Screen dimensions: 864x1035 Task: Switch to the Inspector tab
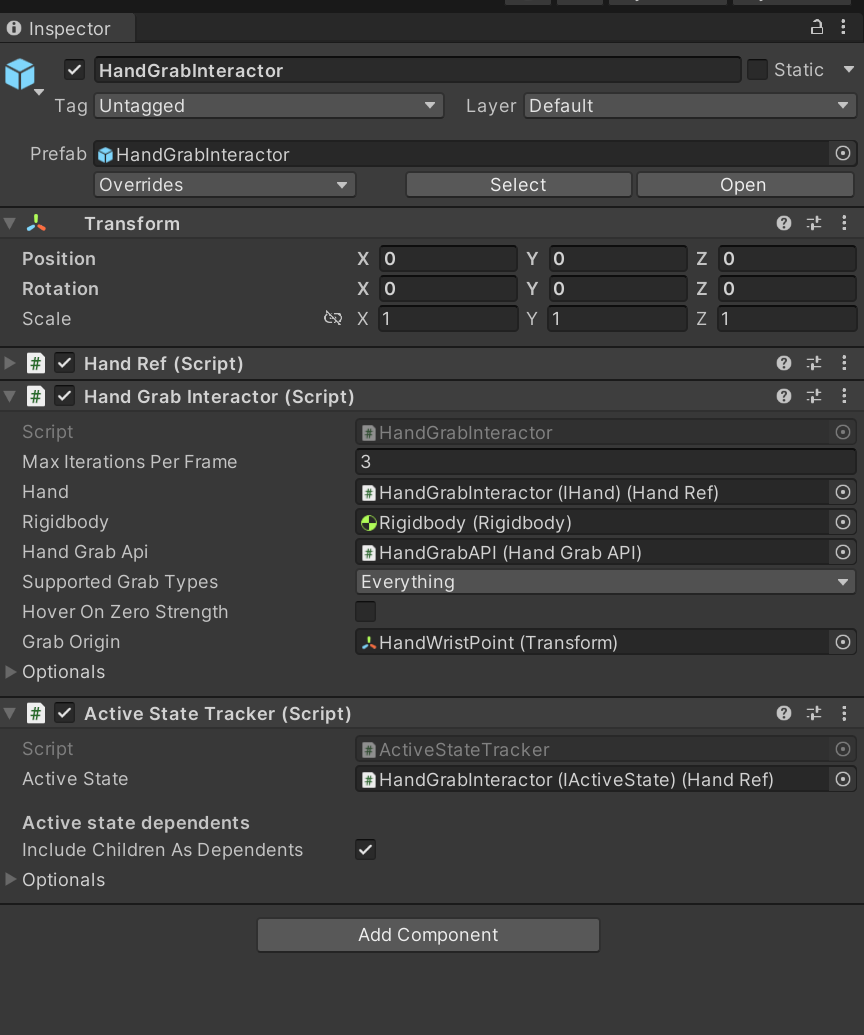click(68, 28)
